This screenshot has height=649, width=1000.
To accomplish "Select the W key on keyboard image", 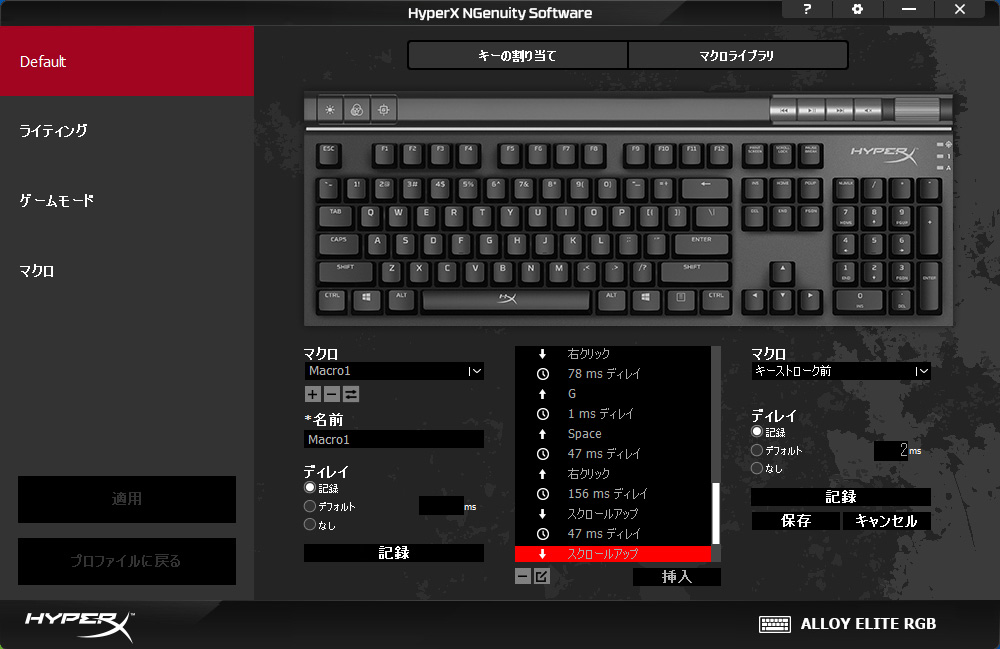I will 398,216.
